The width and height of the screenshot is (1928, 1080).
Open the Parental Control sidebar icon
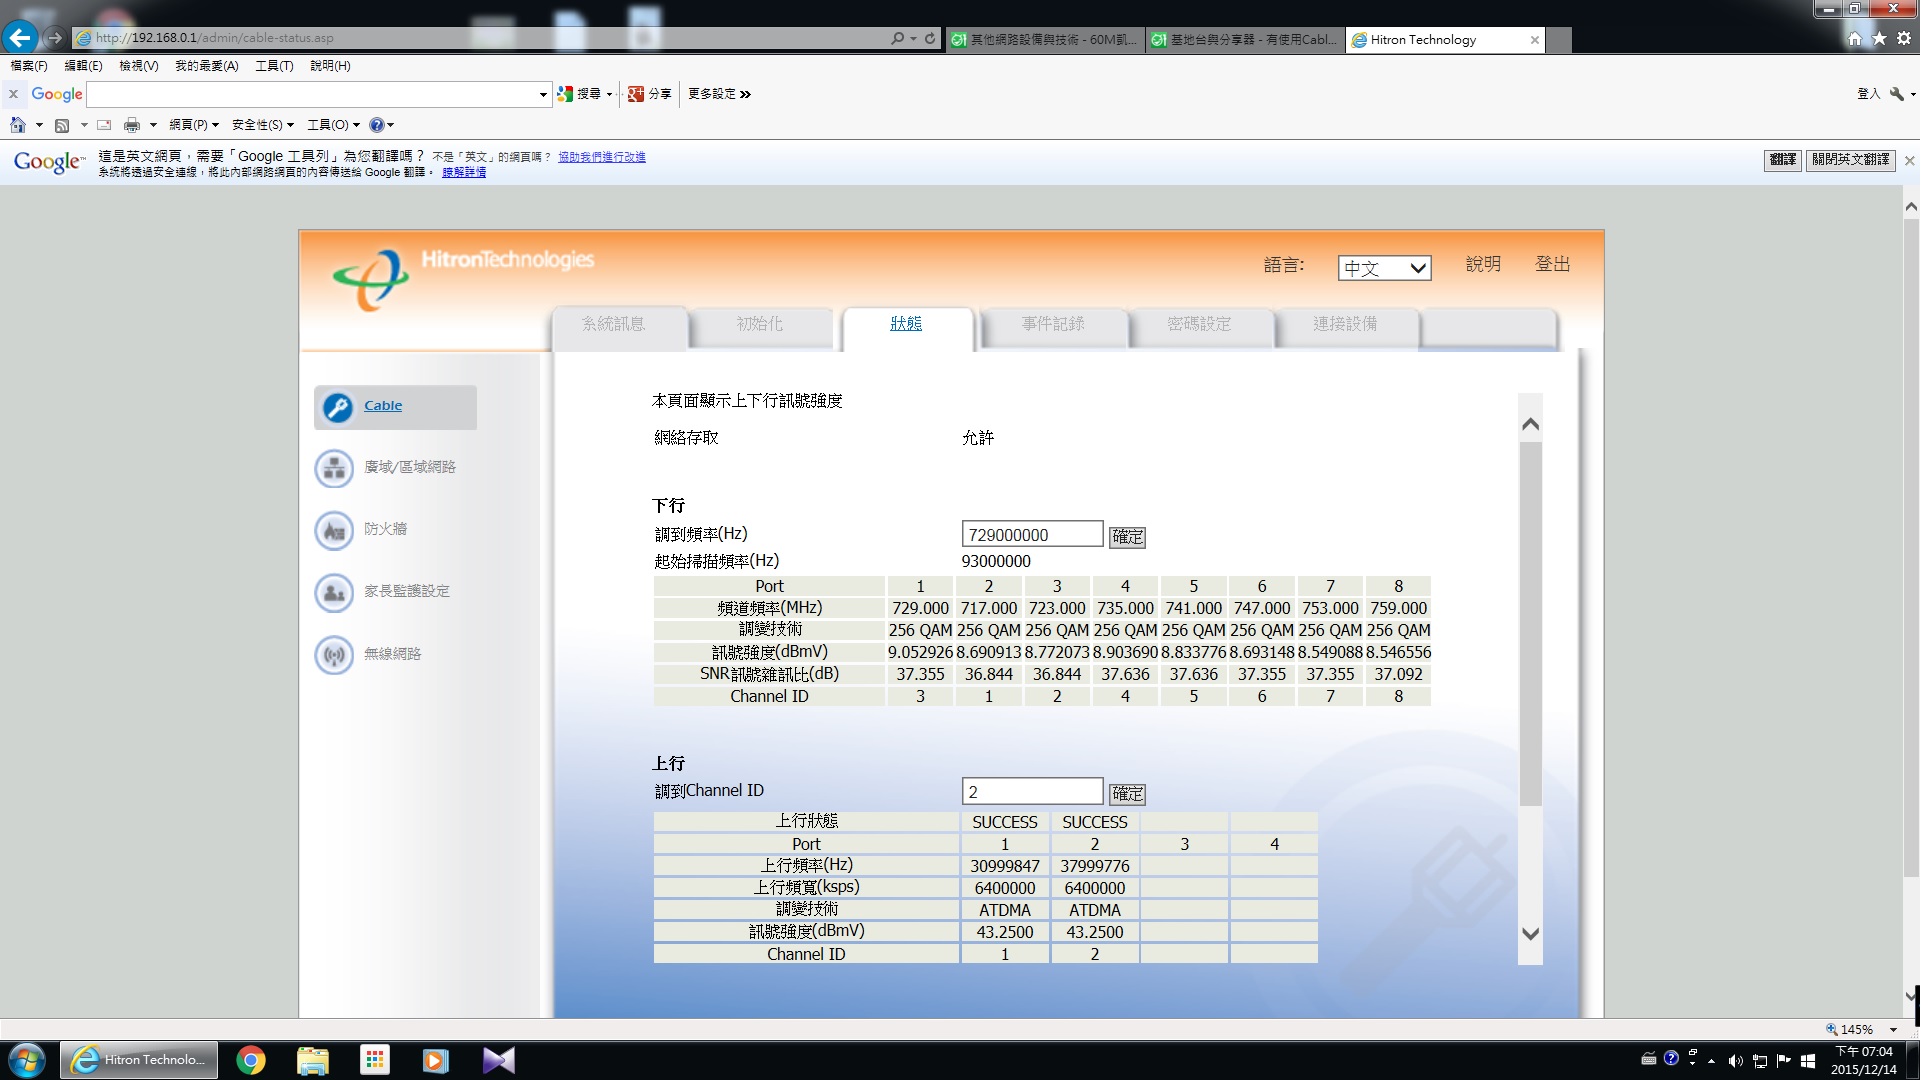coord(334,592)
